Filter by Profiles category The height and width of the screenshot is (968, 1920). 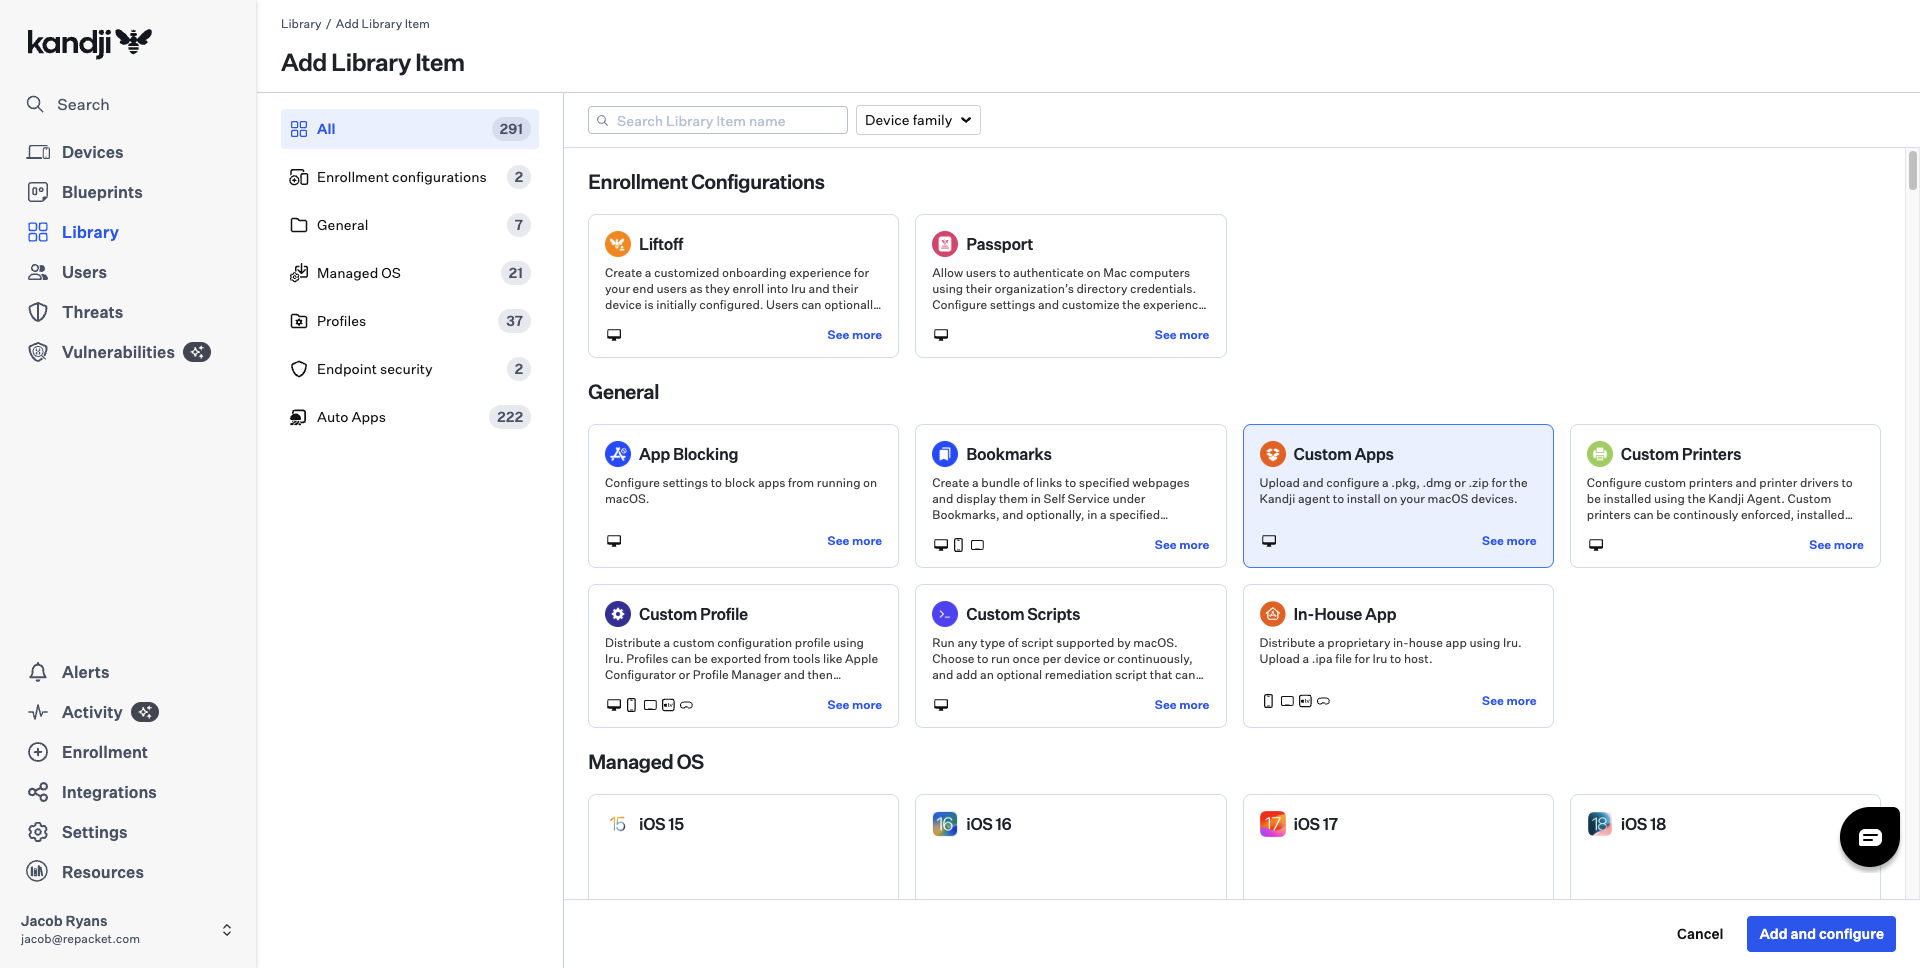pyautogui.click(x=410, y=321)
